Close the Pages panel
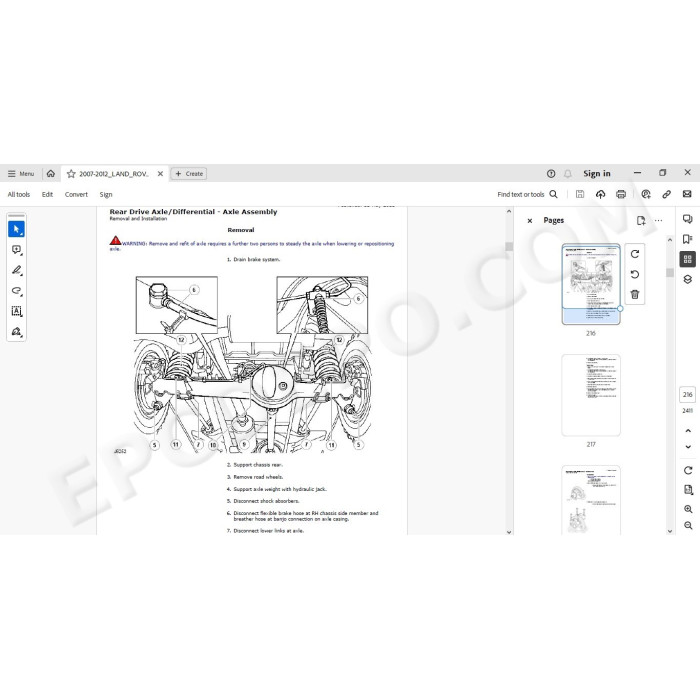 (530, 221)
